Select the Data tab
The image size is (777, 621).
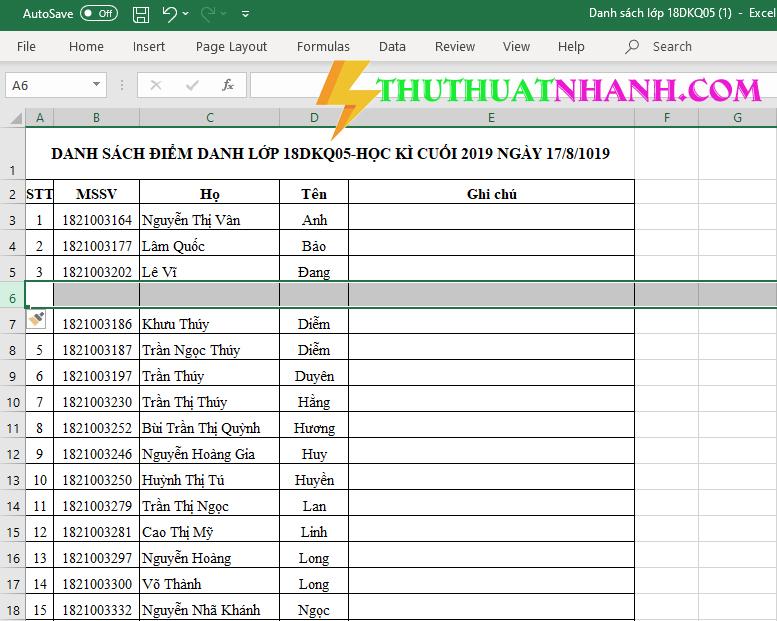click(x=392, y=47)
